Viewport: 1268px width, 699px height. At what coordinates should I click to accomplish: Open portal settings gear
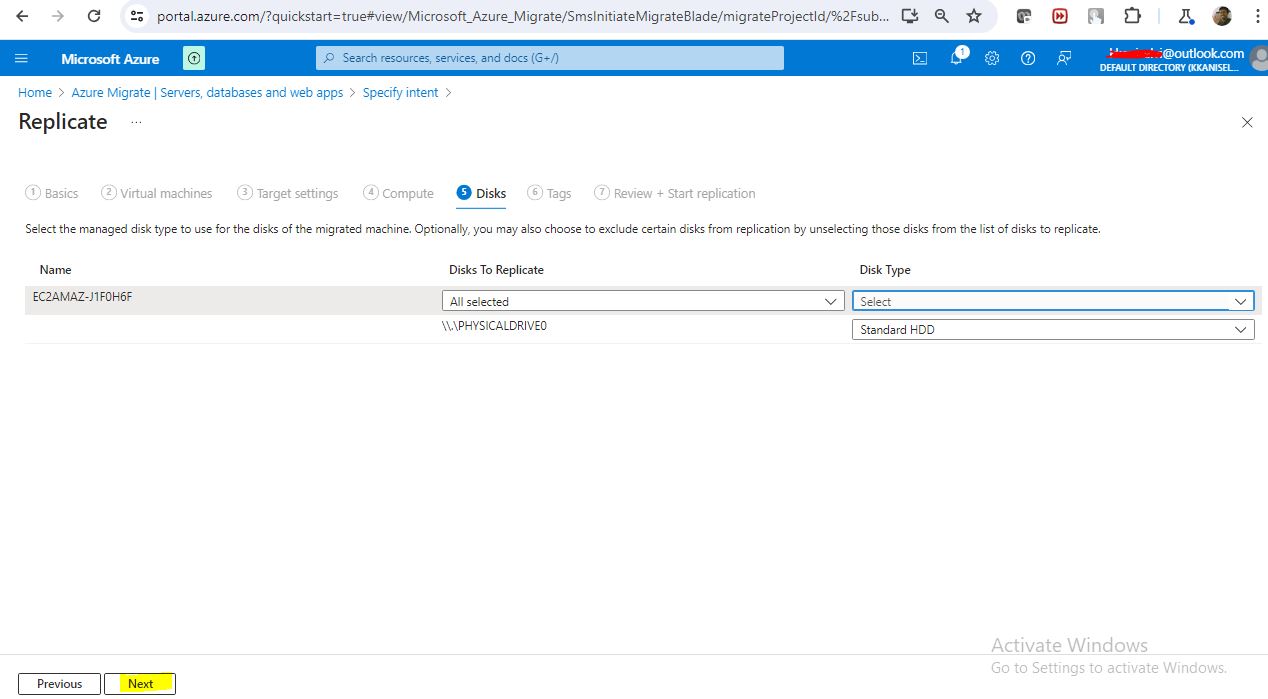point(992,59)
